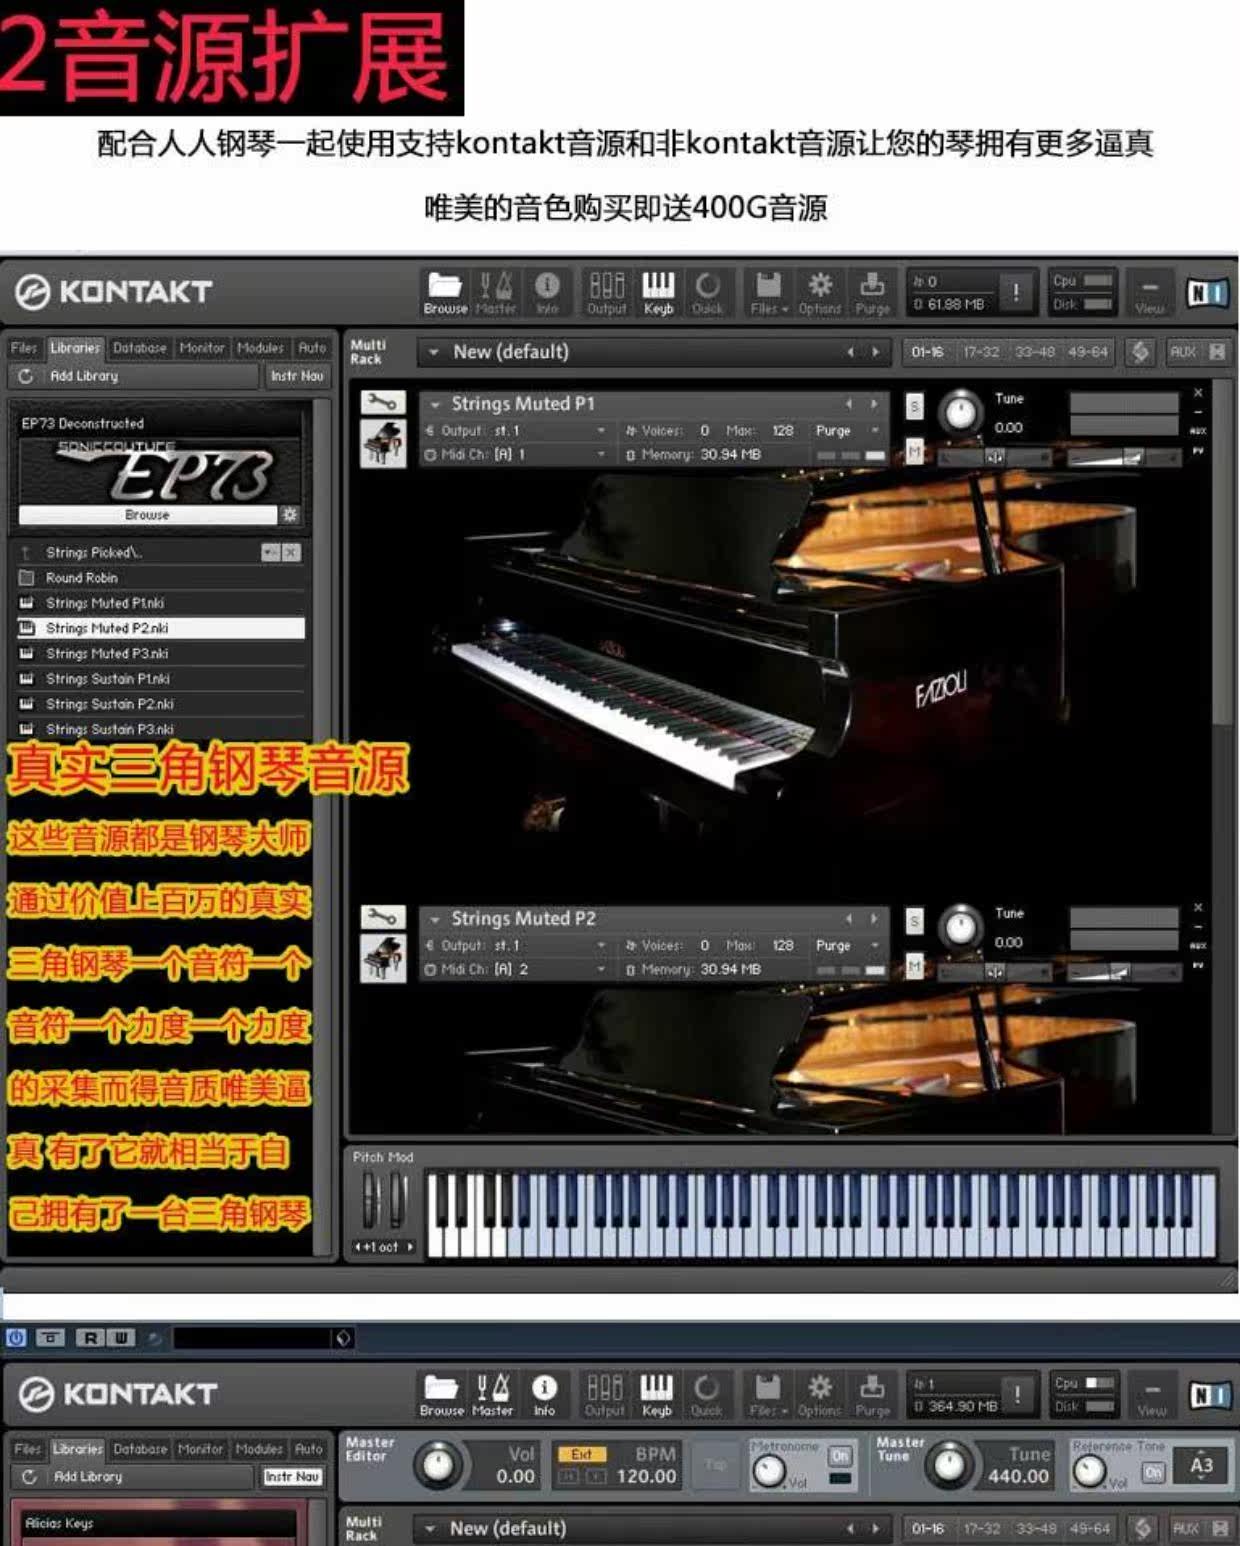Open Purge dropdown of Strings Muted P1

point(846,430)
